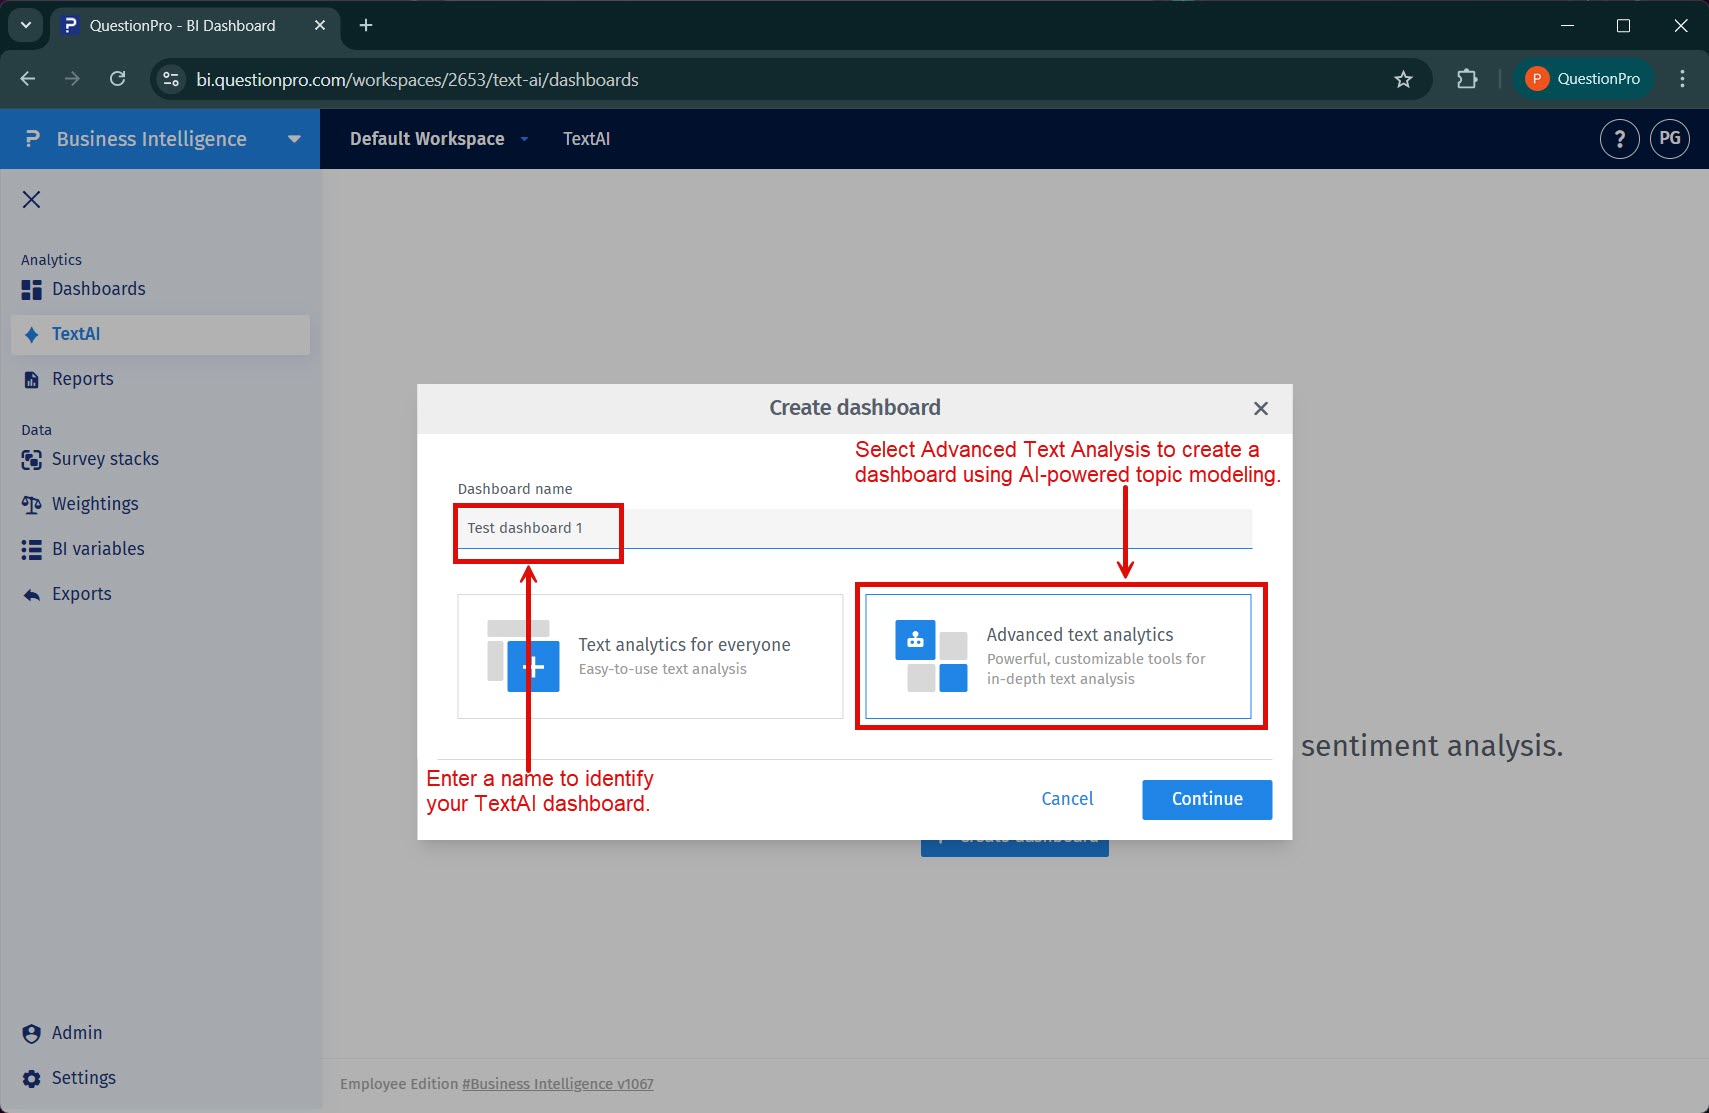The height and width of the screenshot is (1113, 1709).
Task: Open the PG user profile avatar
Action: coord(1670,139)
